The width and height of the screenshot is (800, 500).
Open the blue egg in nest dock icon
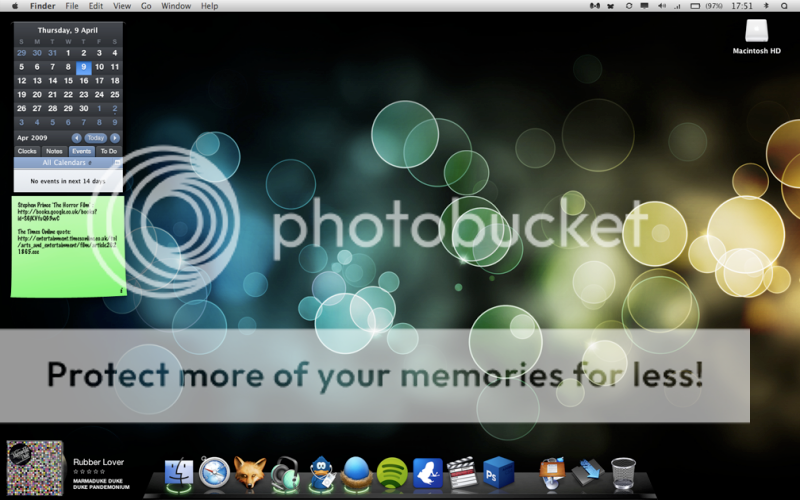356,472
